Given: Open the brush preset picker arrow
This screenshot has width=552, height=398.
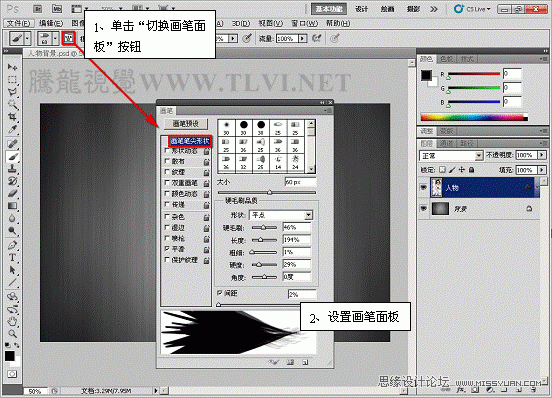Looking at the screenshot, I should (x=55, y=38).
